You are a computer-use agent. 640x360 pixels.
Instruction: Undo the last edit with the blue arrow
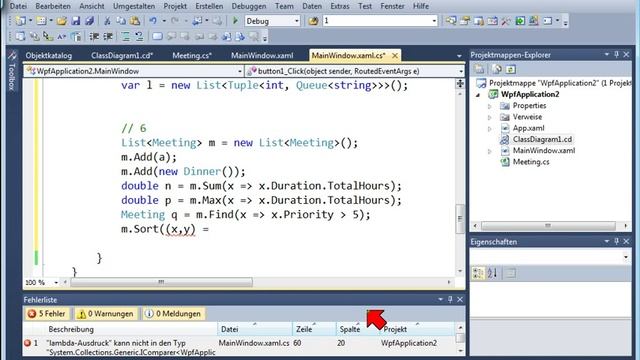point(153,21)
